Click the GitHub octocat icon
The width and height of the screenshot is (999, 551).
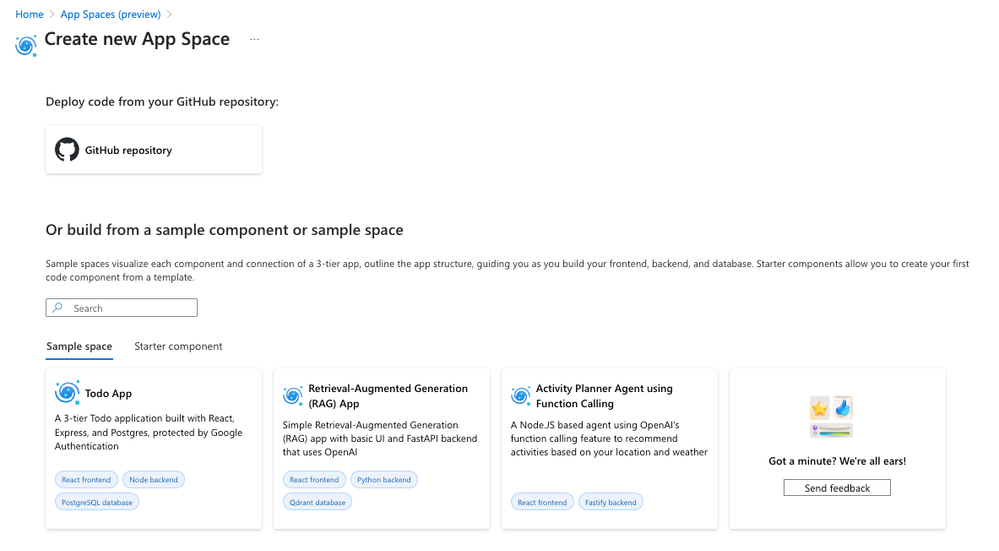(67, 150)
